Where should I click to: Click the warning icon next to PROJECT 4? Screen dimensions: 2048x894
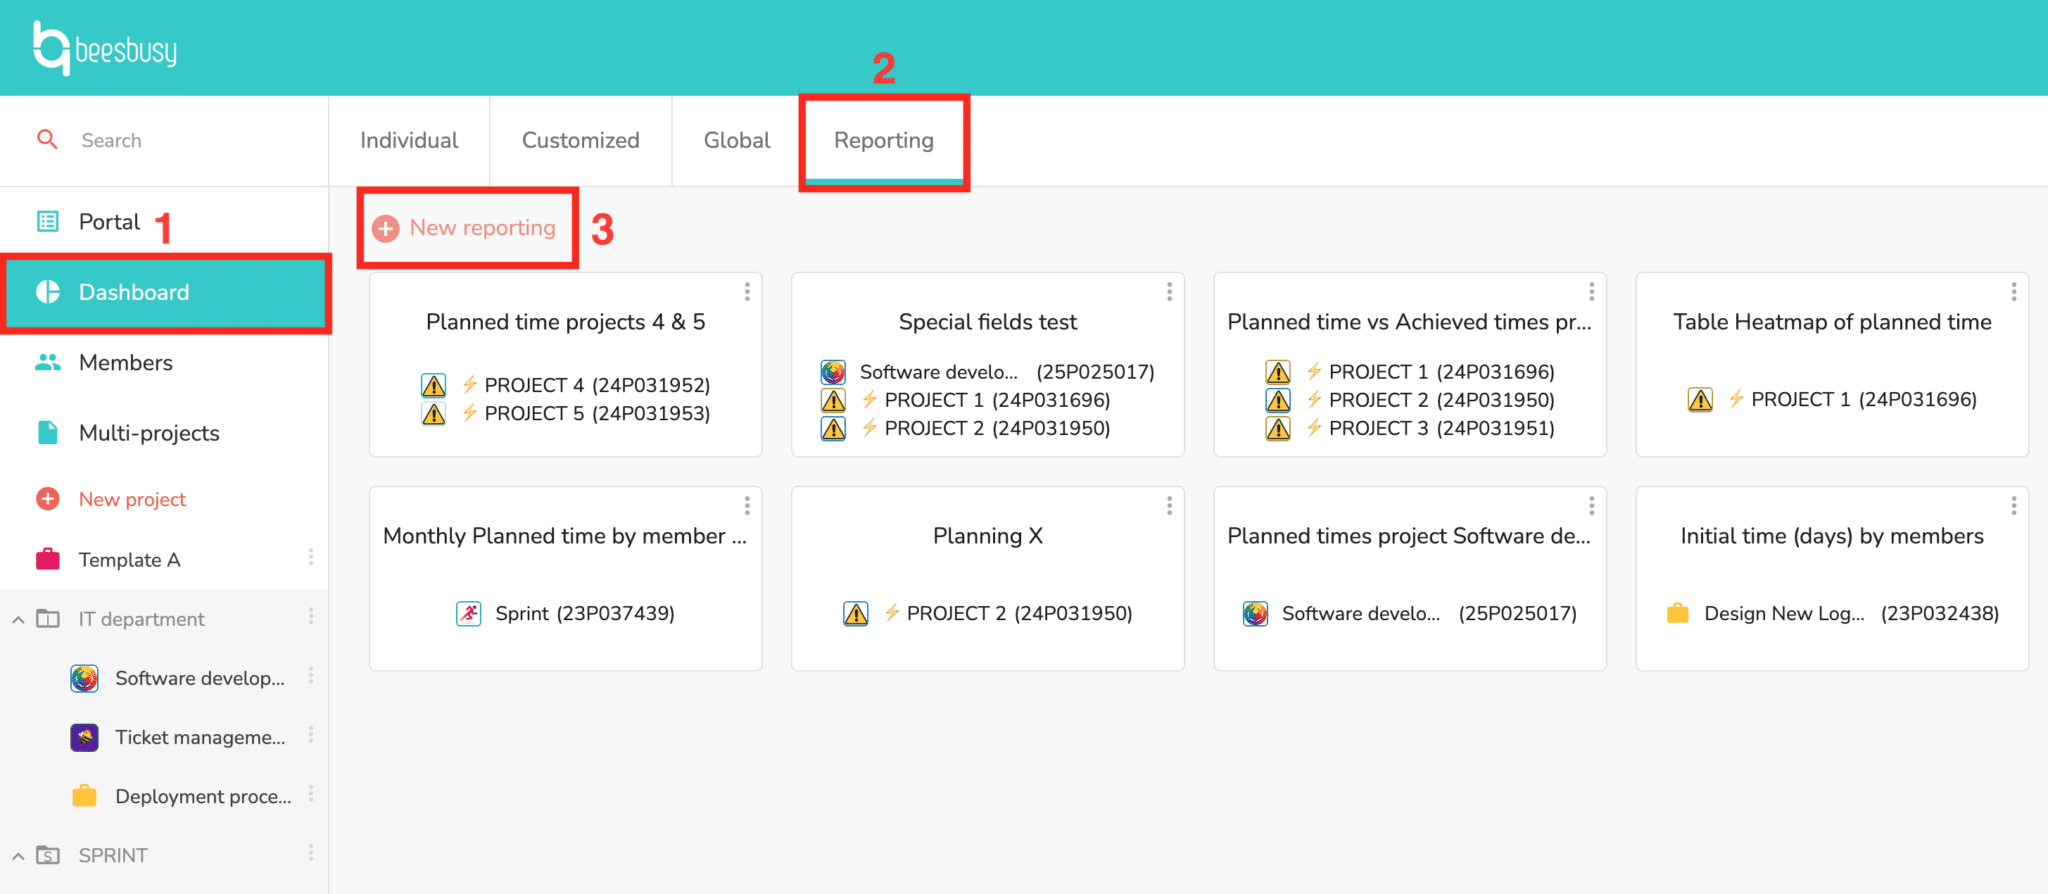432,385
